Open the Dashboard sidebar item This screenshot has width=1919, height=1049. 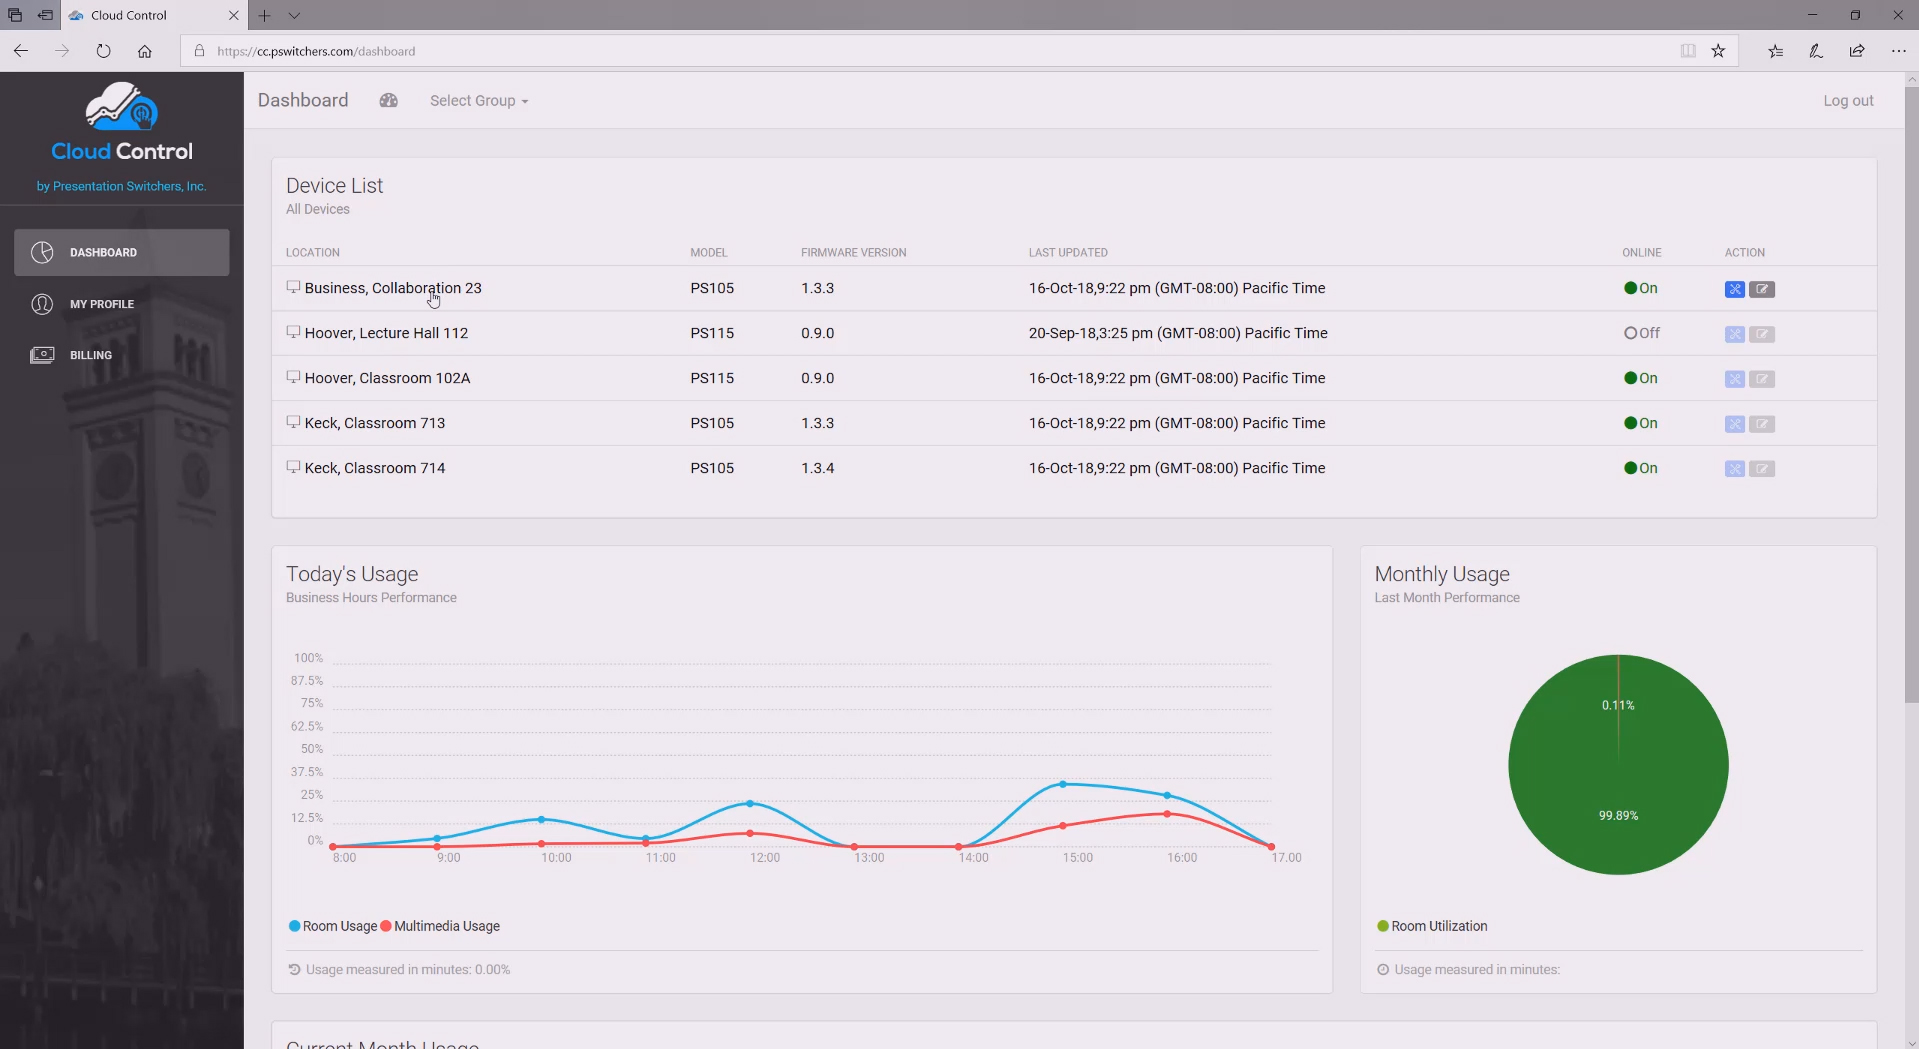point(121,252)
